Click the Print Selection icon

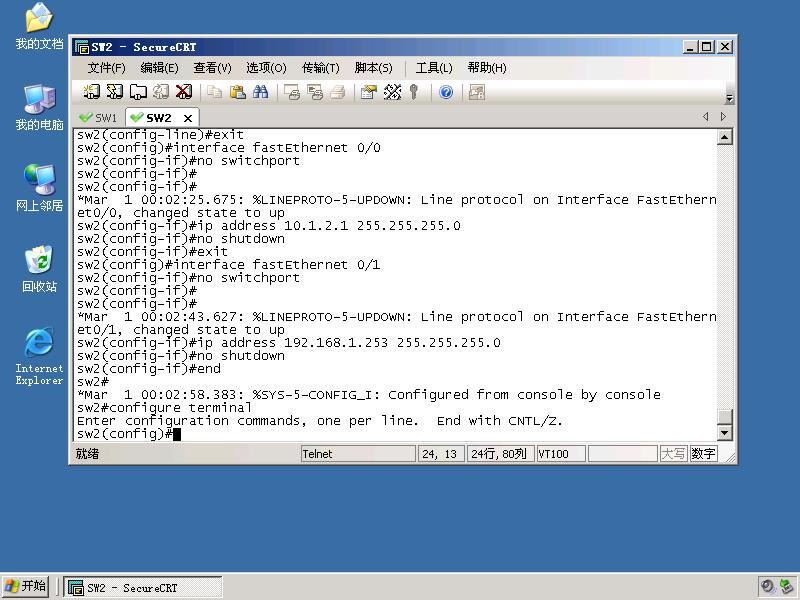click(x=315, y=92)
